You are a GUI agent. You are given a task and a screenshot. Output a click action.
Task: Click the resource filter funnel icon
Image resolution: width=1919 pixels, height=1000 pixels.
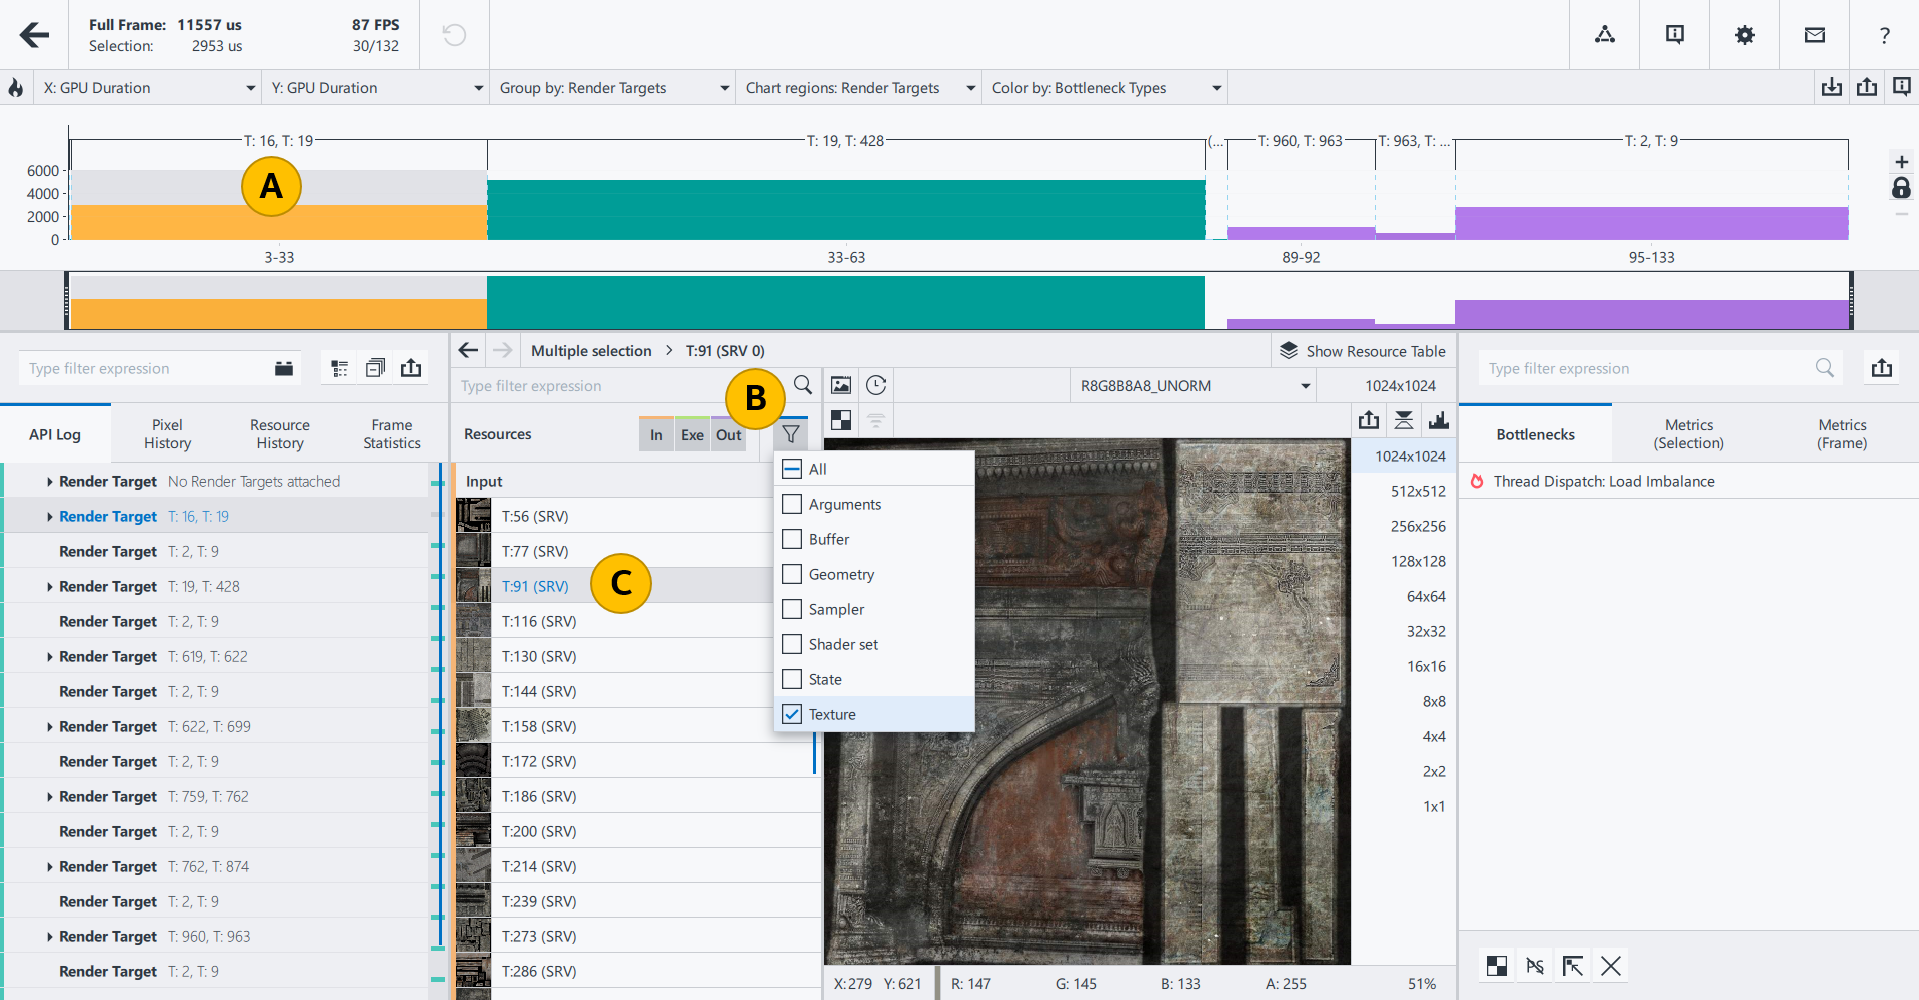790,434
